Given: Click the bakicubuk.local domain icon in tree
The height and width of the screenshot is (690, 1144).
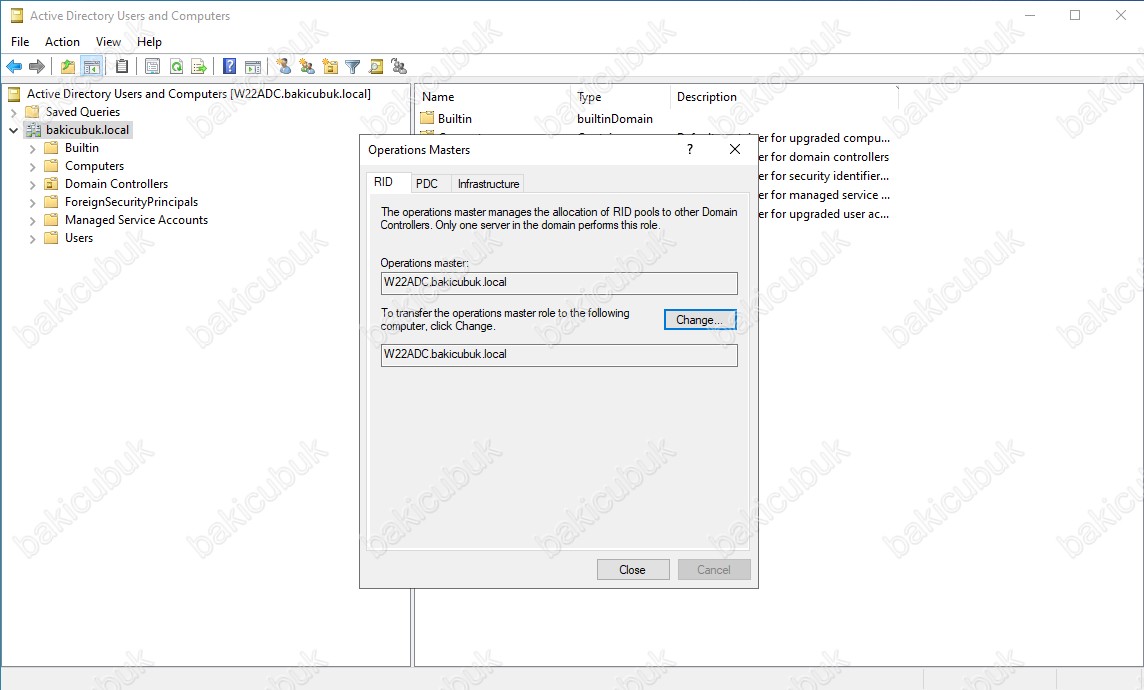Looking at the screenshot, I should pos(34,130).
